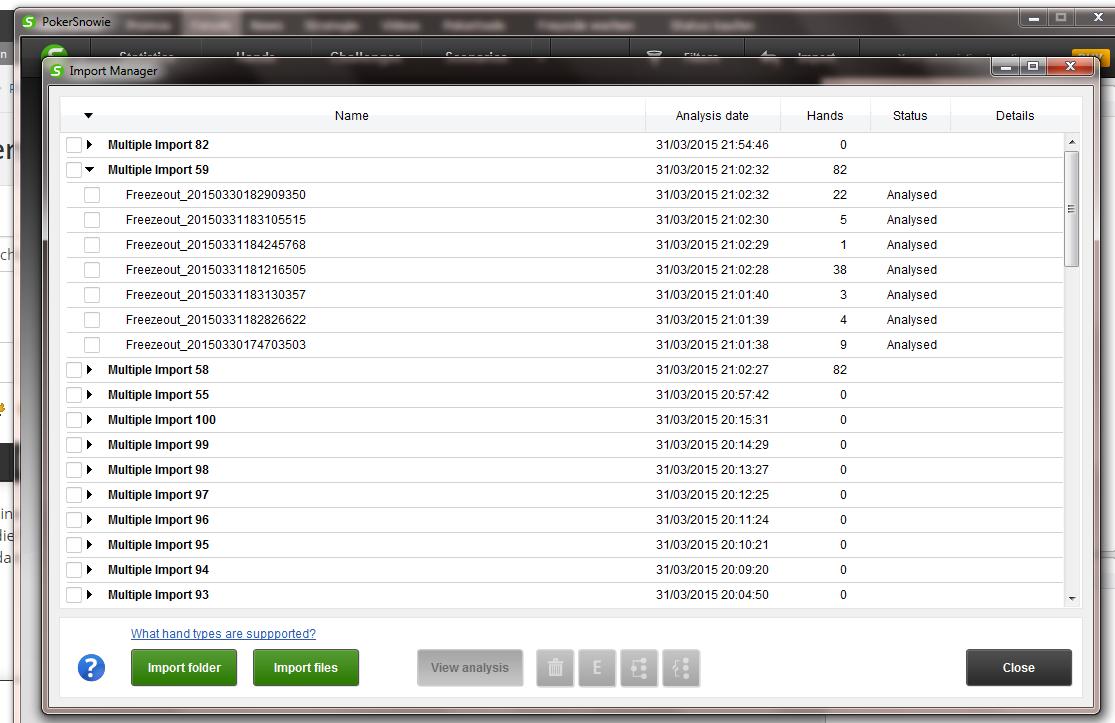This screenshot has width=1115, height=723.
Task: Click the E export icon button
Action: pos(597,668)
